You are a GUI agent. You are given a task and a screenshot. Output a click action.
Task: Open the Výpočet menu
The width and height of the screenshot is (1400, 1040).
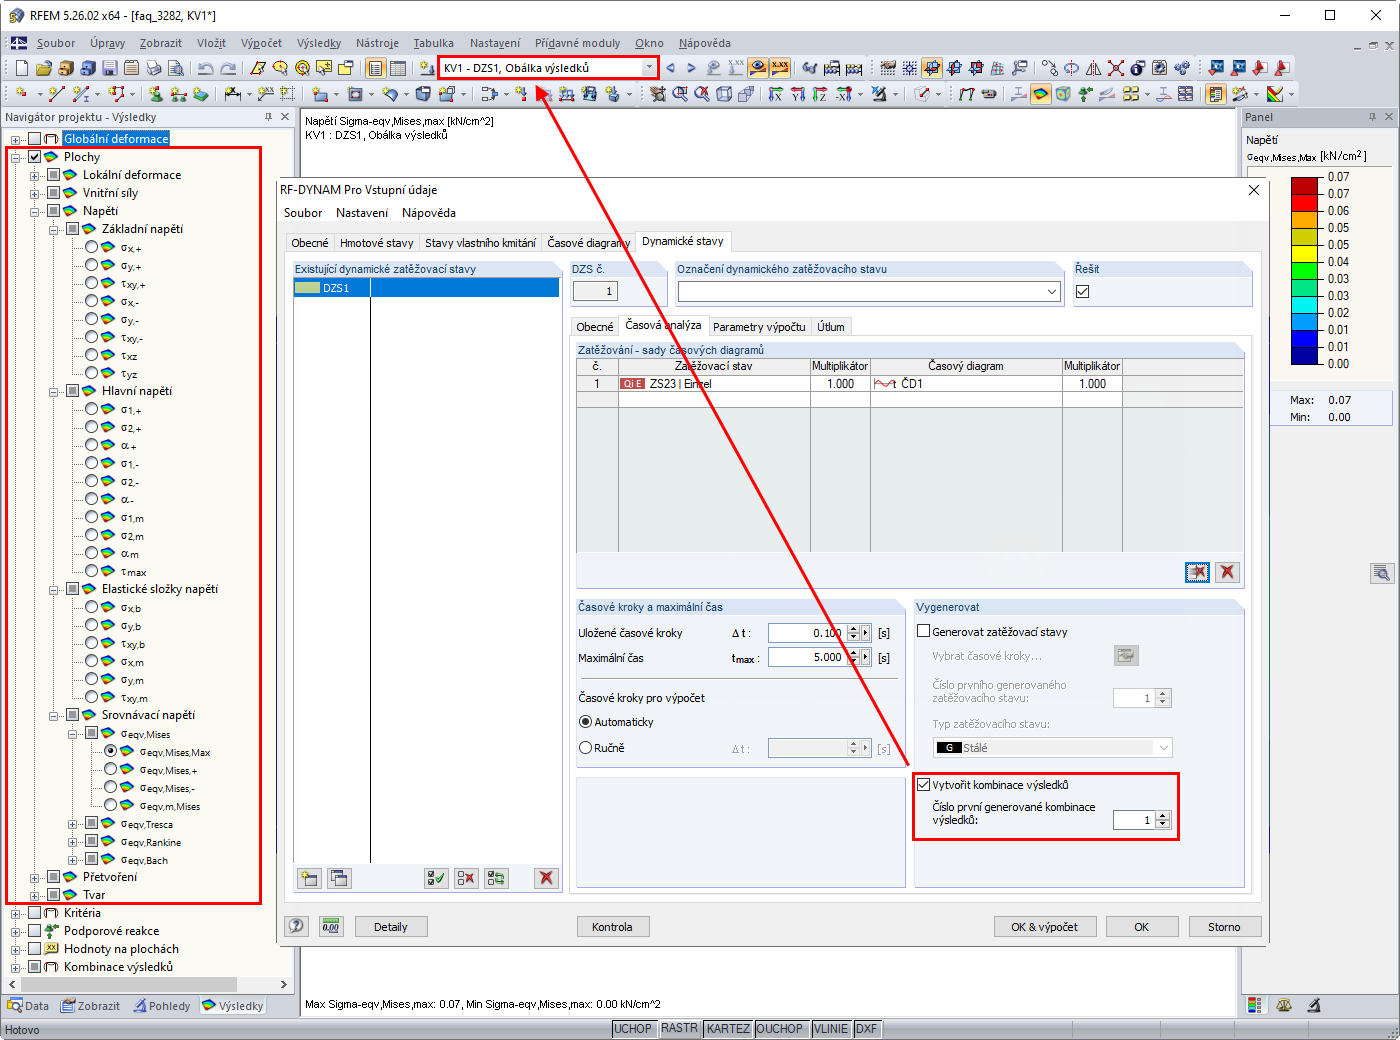tap(261, 43)
